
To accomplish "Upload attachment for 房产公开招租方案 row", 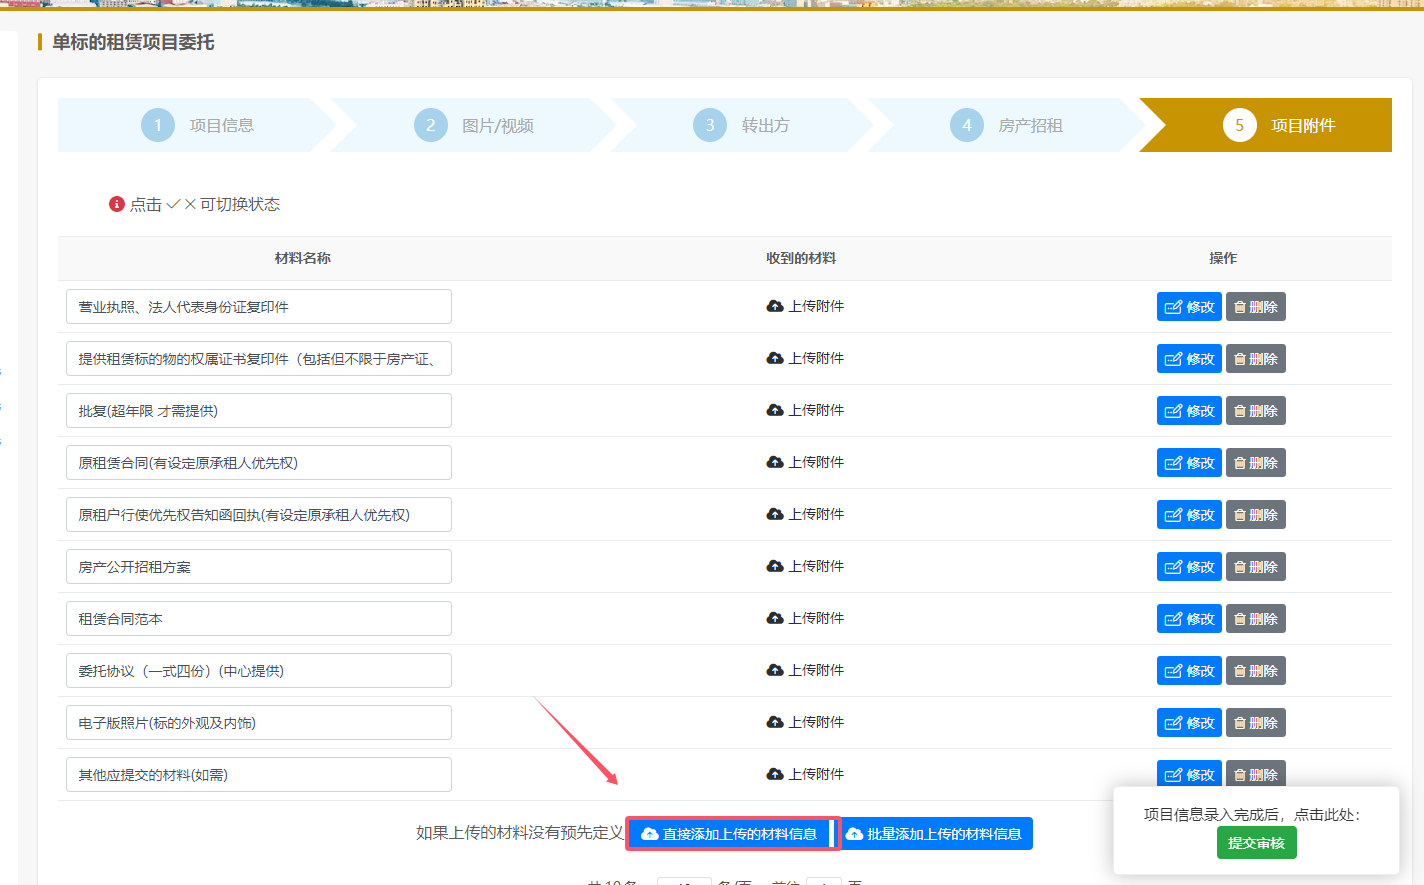I will 805,566.
